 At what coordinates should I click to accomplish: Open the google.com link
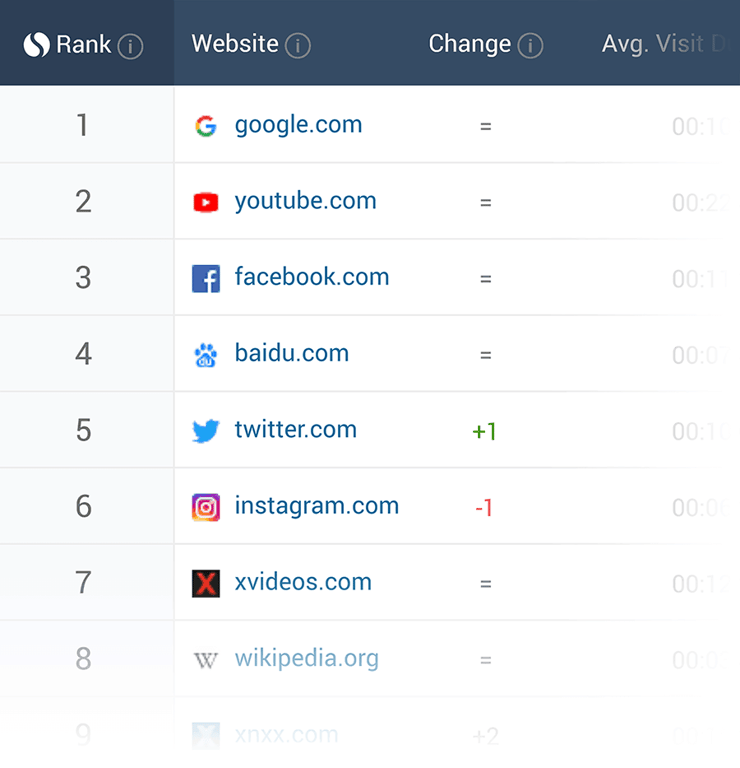(298, 125)
